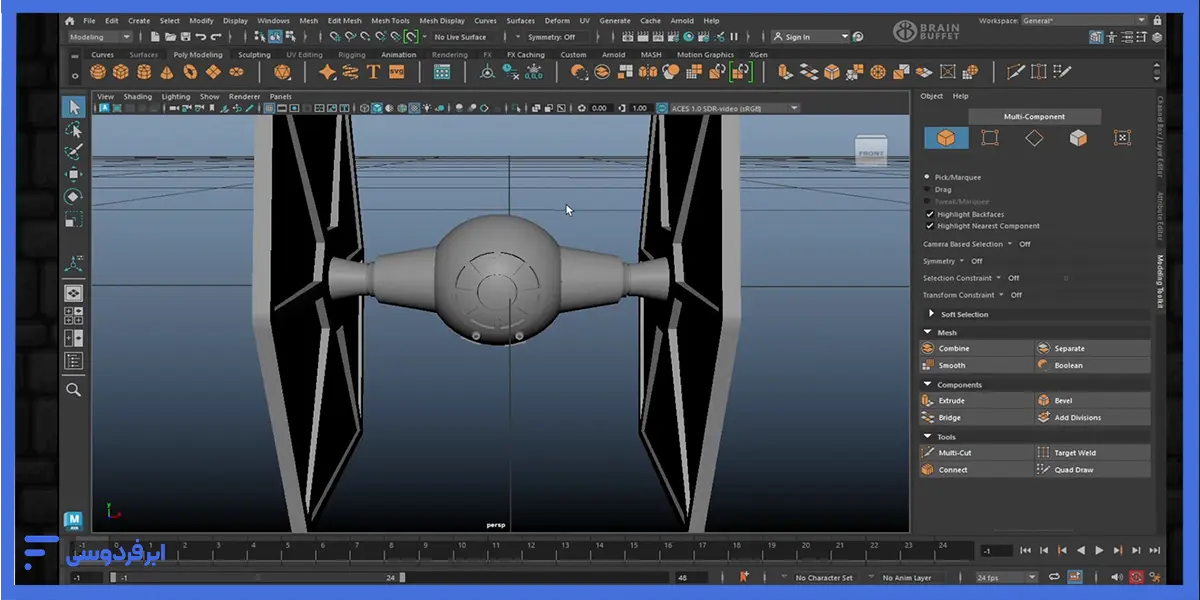Click the Quad Draw button
This screenshot has width=1200, height=600.
(1093, 469)
